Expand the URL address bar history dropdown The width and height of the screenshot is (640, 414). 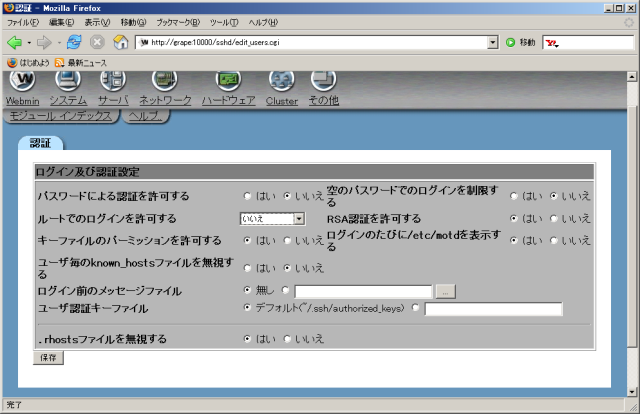click(492, 43)
